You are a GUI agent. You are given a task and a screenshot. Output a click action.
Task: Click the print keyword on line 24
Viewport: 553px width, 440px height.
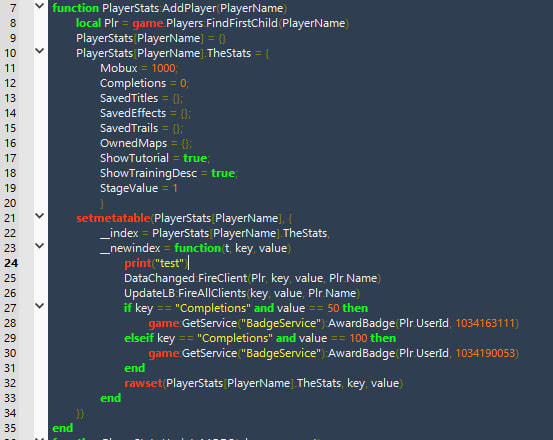click(138, 263)
